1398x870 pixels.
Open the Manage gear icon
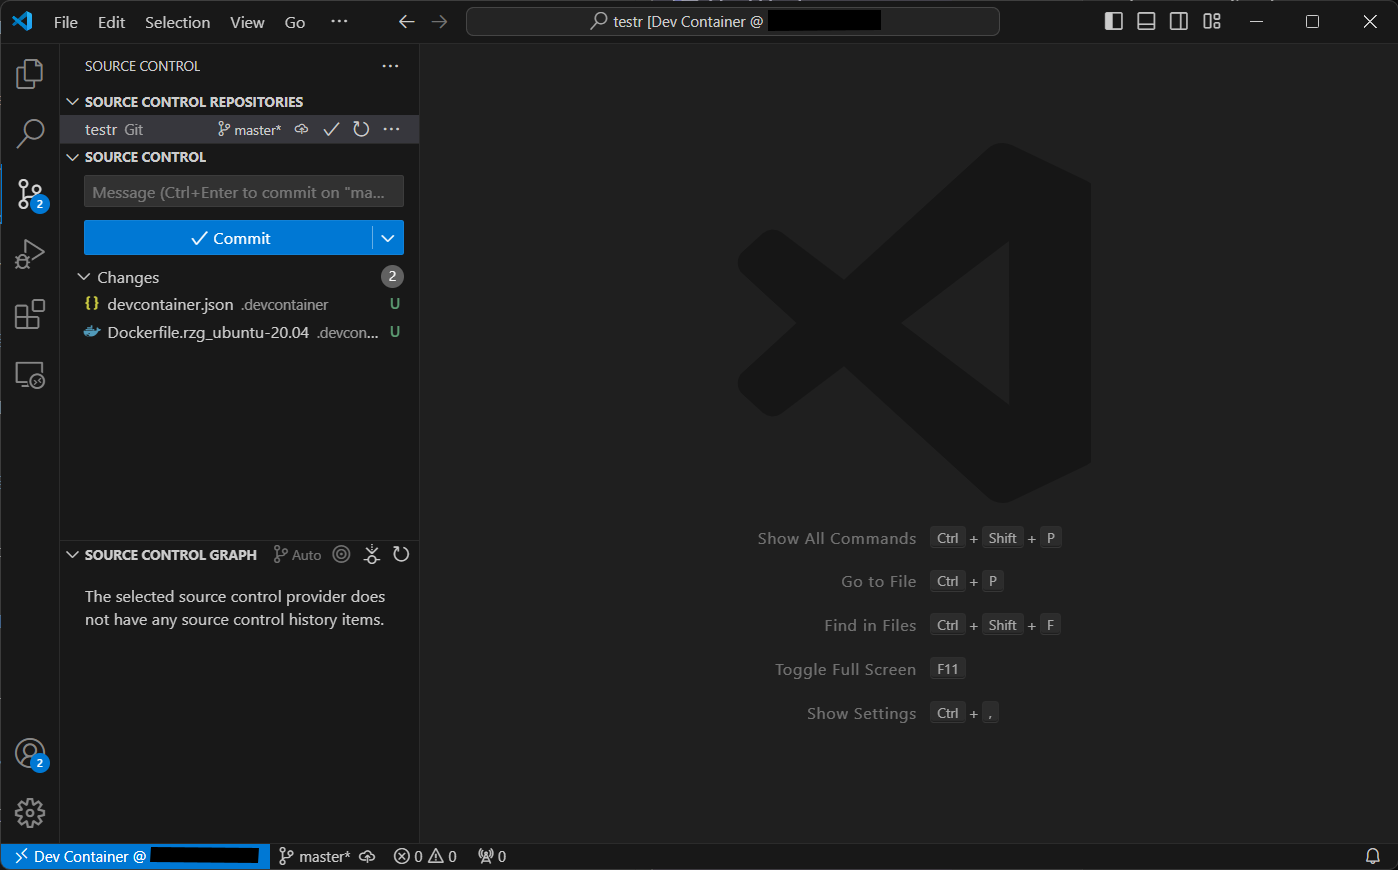pyautogui.click(x=30, y=813)
